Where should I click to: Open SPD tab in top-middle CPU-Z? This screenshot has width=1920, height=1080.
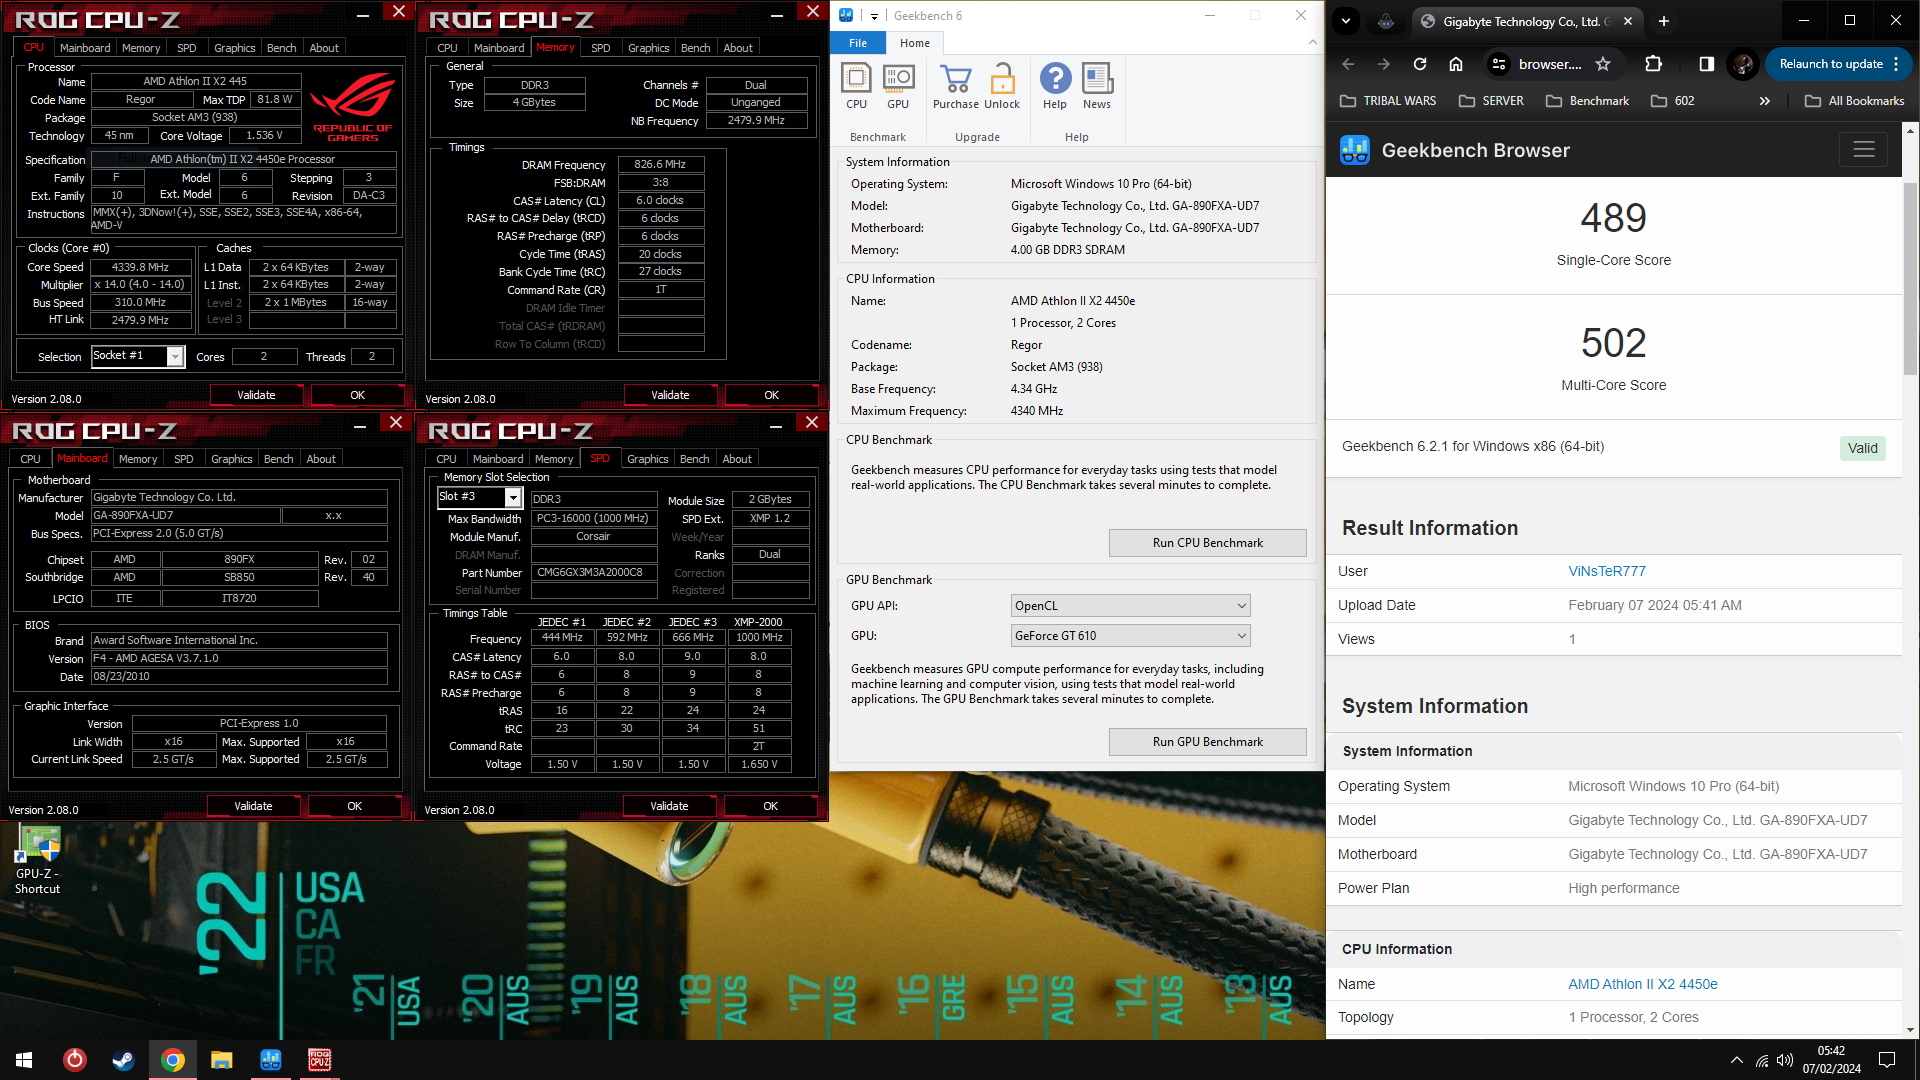coord(601,48)
